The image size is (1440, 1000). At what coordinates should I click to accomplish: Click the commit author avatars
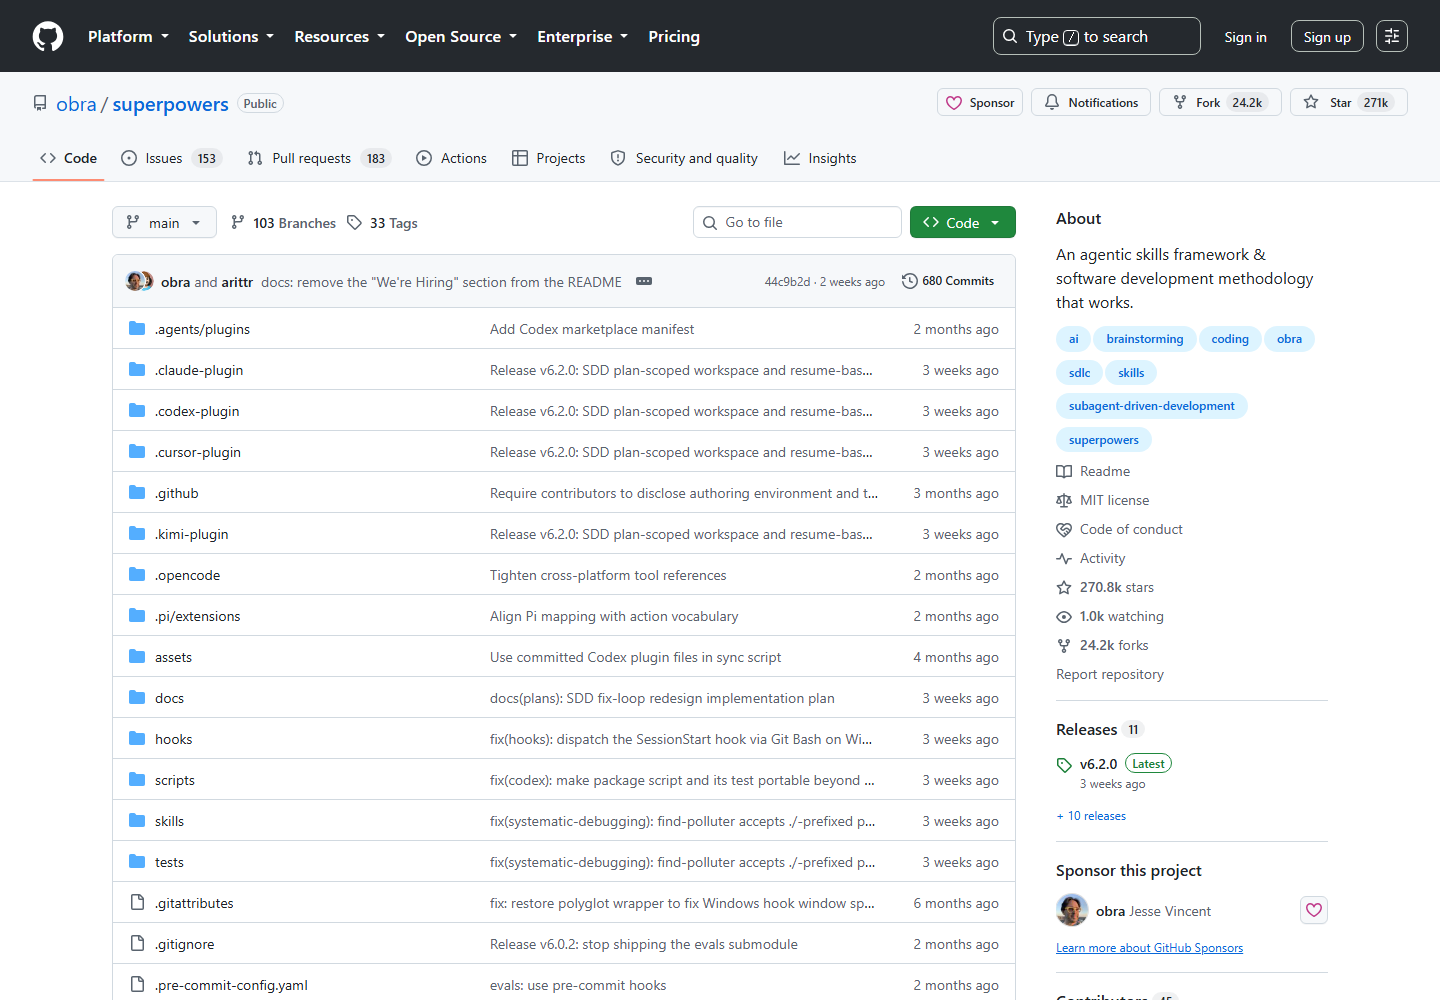[x=139, y=281]
